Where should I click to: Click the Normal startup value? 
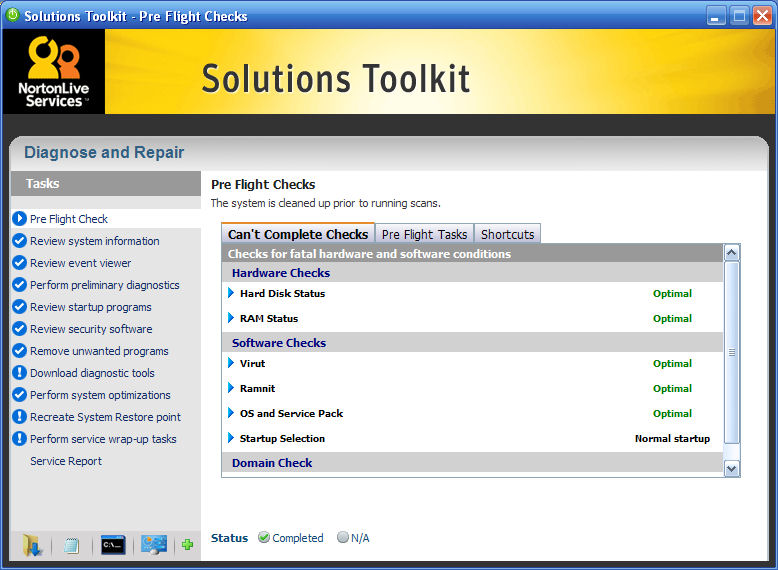click(x=672, y=438)
